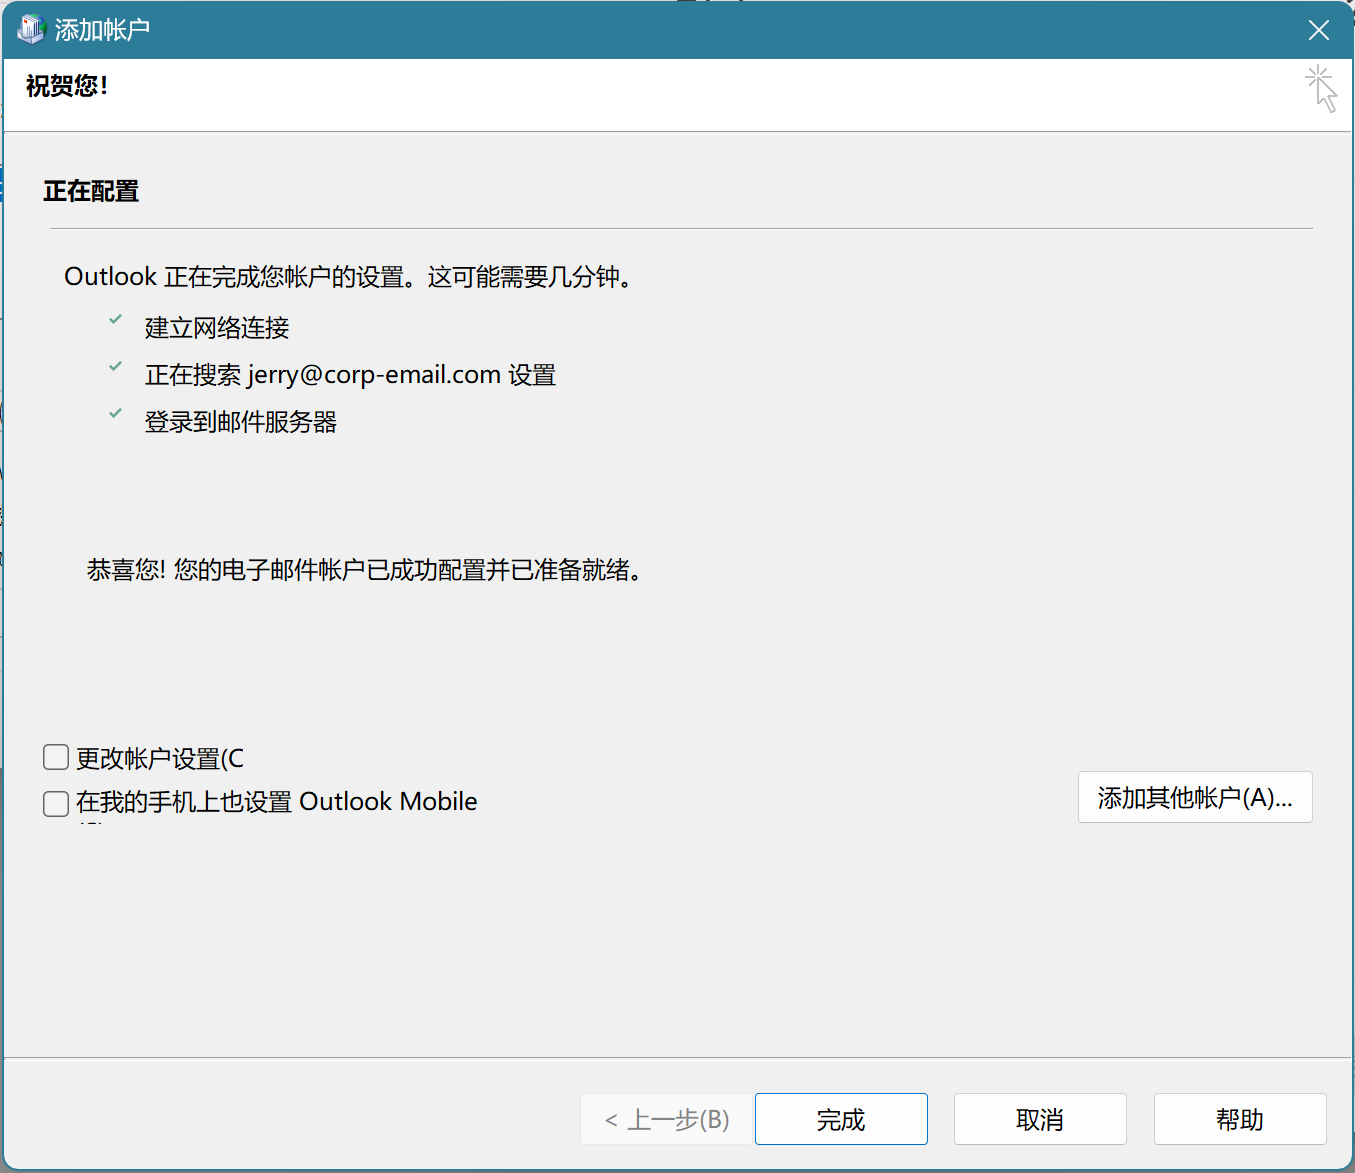Viewport: 1355px width, 1173px height.
Task: Cancel the wizard with 取消 button
Action: pos(1039,1119)
